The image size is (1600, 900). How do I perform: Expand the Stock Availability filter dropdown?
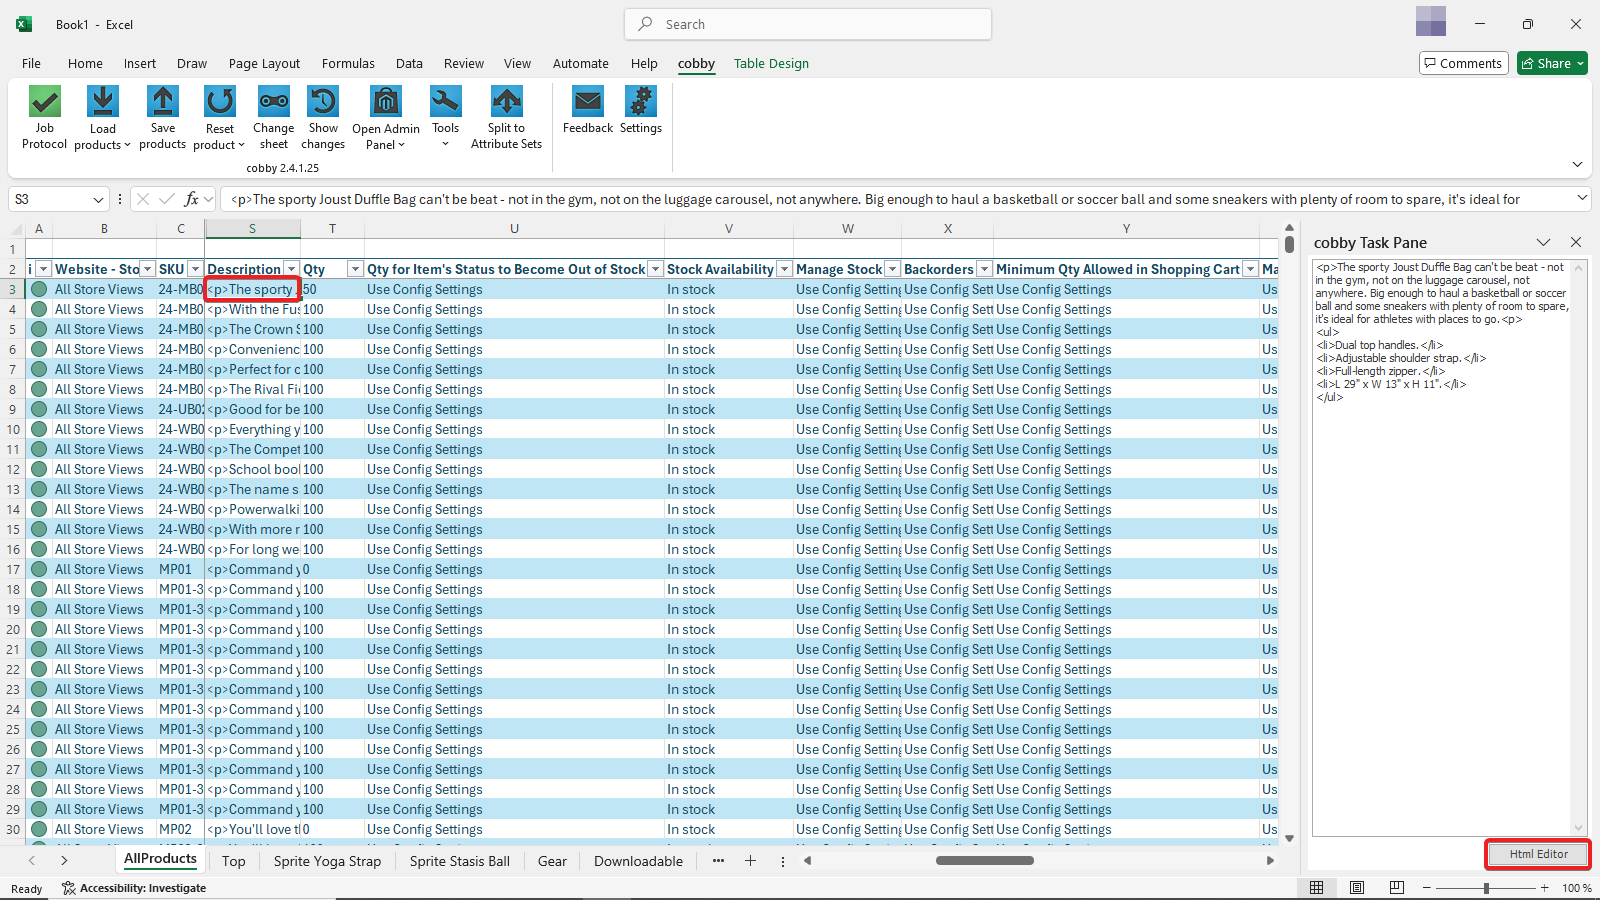pos(784,269)
